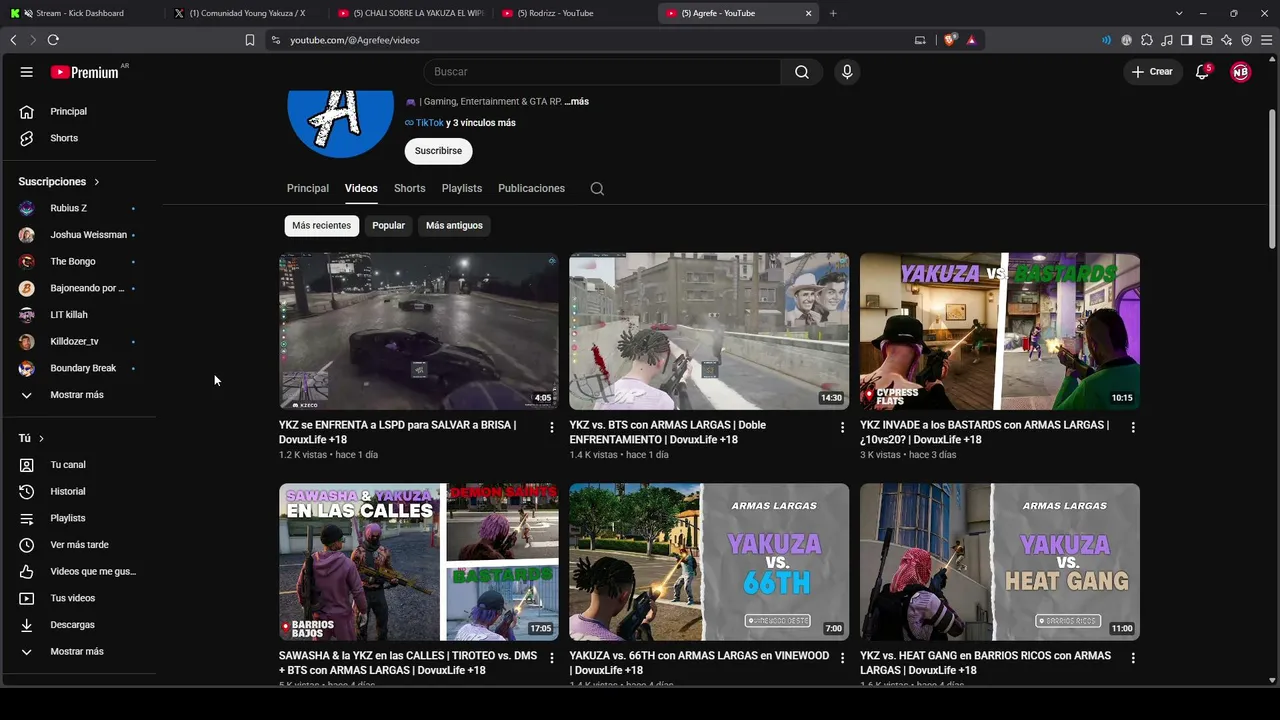
Task: Click the YouTube search input field
Action: coord(602,72)
